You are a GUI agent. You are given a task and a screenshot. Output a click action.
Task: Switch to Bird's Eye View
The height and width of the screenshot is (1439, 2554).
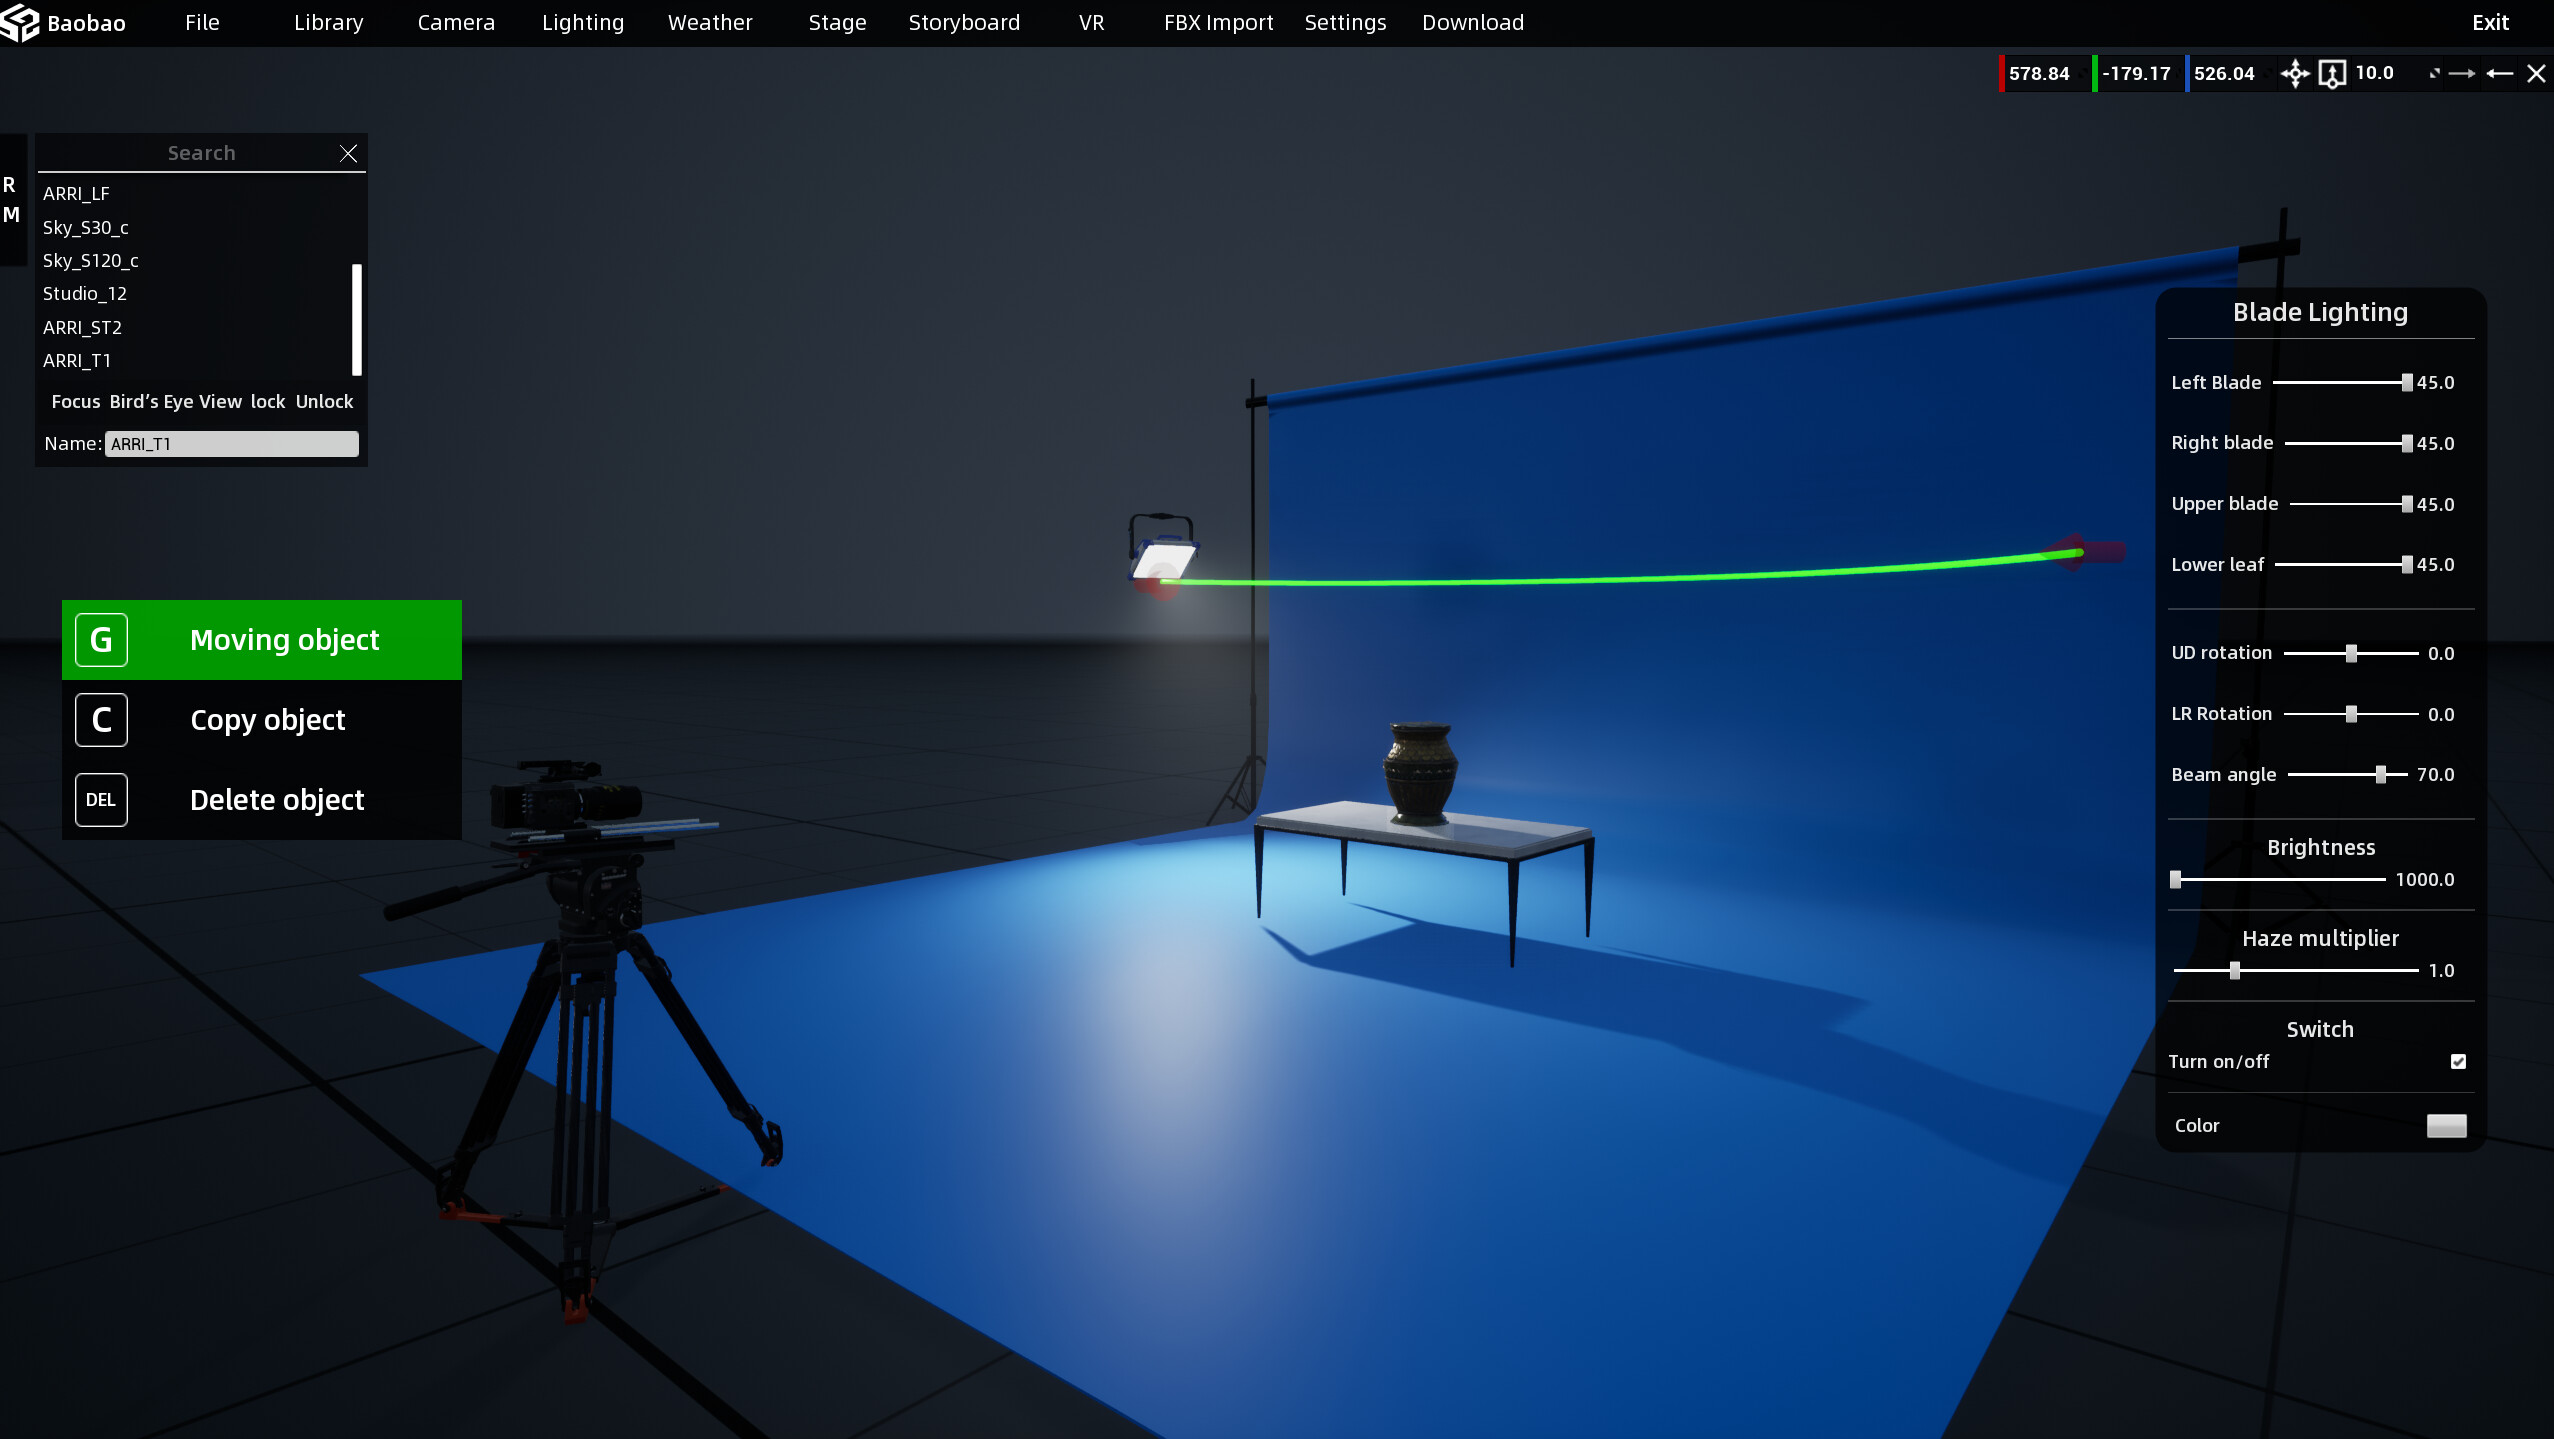click(174, 401)
